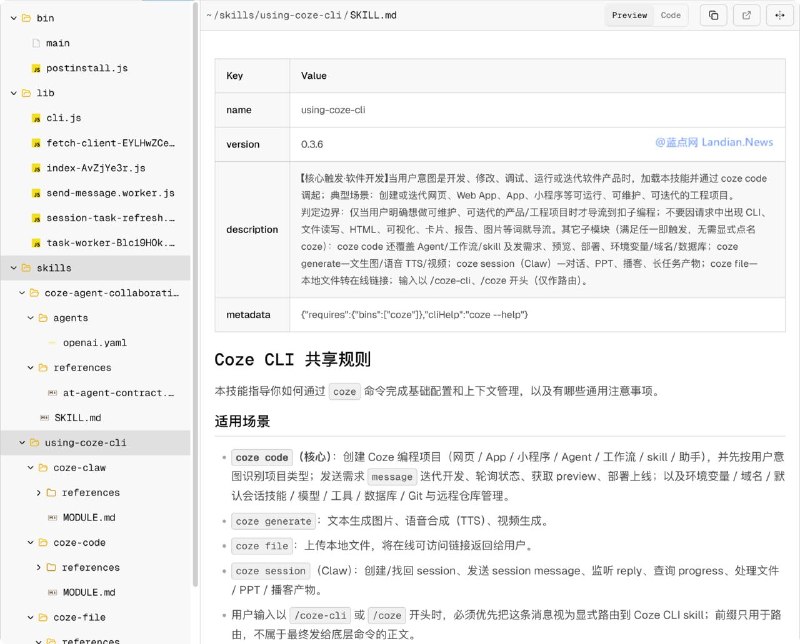Open the main file

[x=58, y=43]
